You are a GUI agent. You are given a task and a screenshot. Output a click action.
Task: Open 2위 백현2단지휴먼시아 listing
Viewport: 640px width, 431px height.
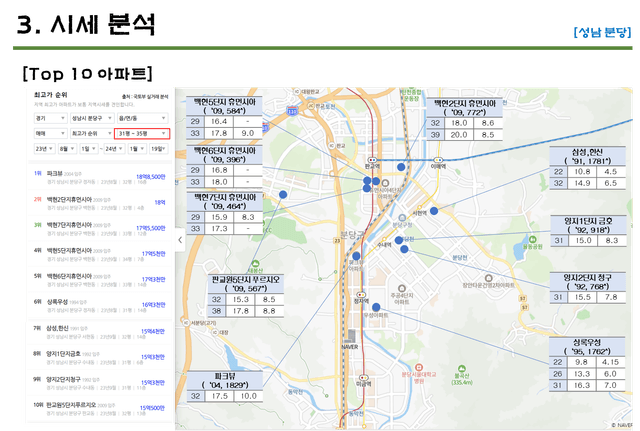pos(100,203)
